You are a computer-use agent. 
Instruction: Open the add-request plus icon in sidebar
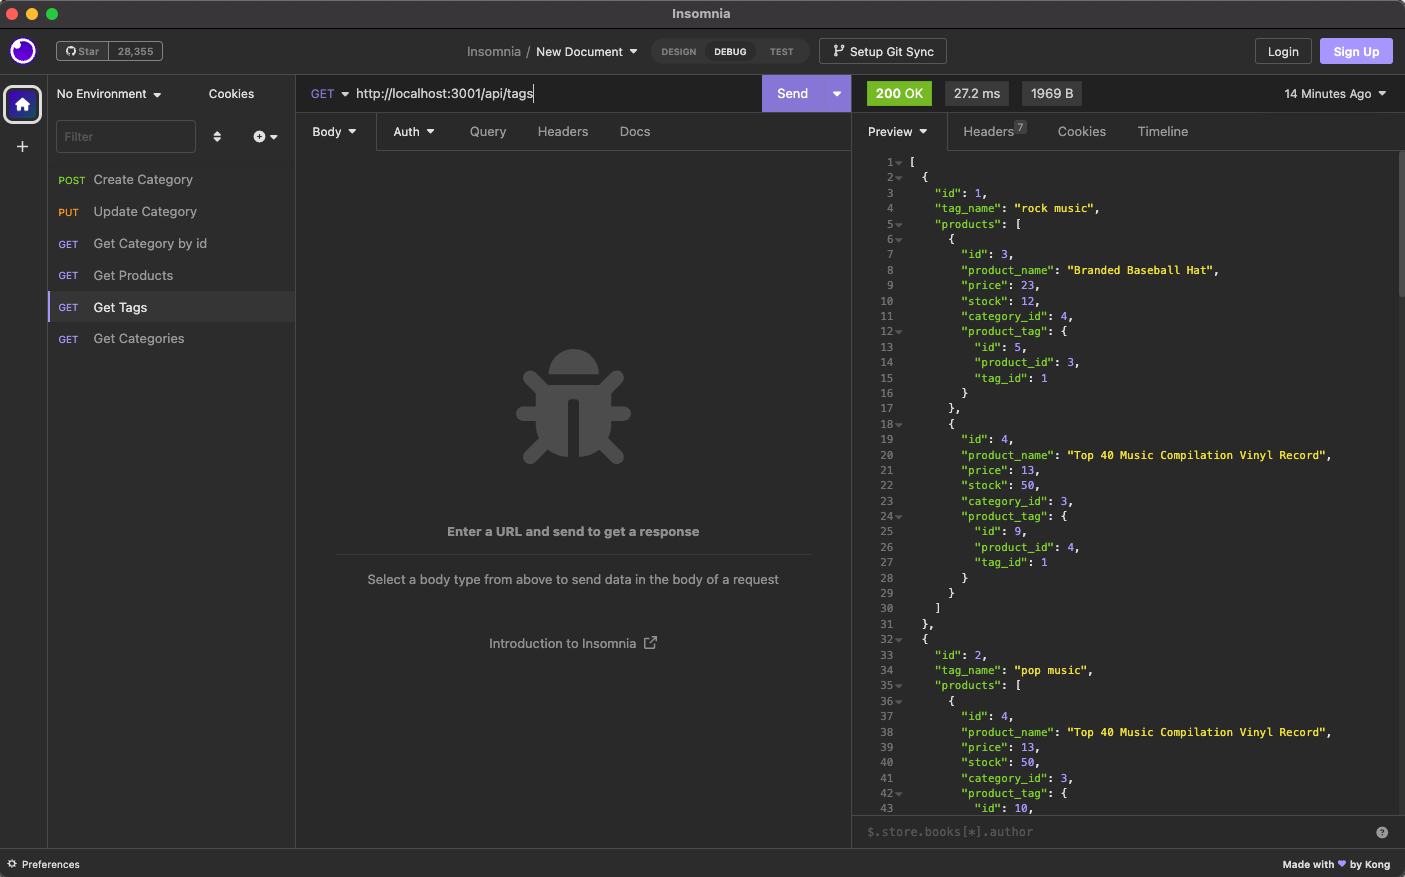tap(258, 136)
